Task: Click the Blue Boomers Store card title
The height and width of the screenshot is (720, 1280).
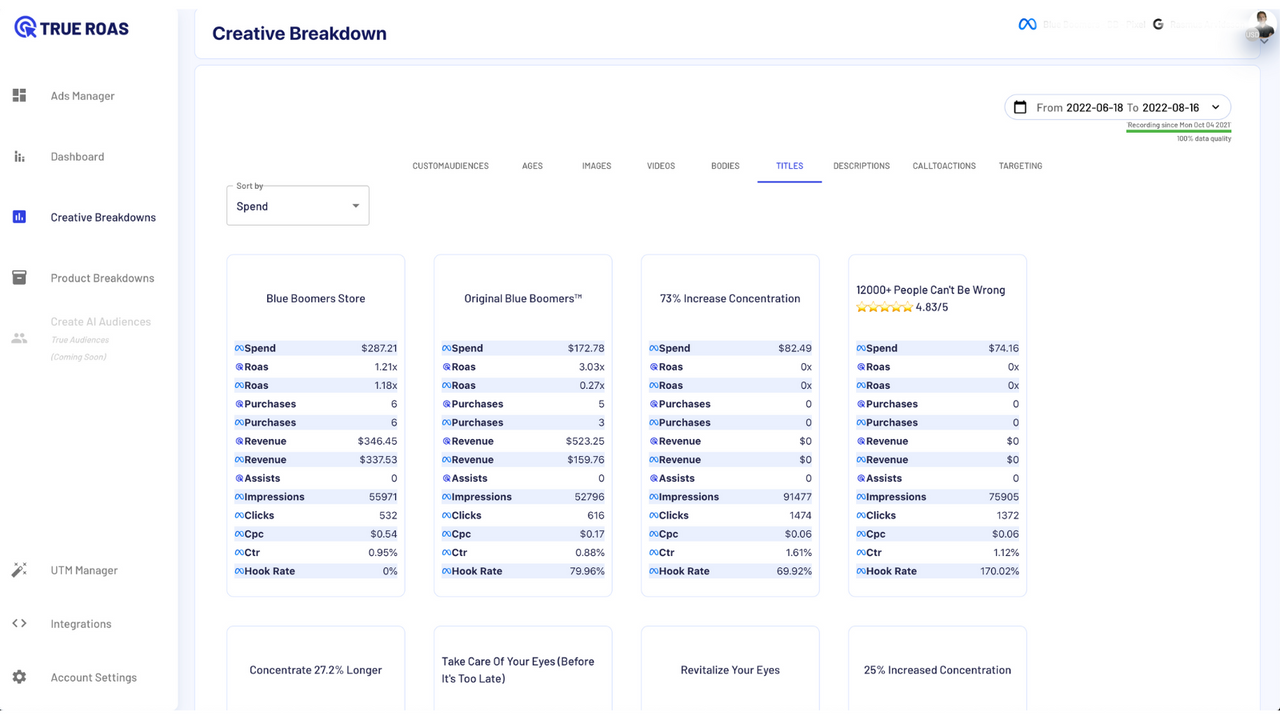Action: (x=315, y=298)
